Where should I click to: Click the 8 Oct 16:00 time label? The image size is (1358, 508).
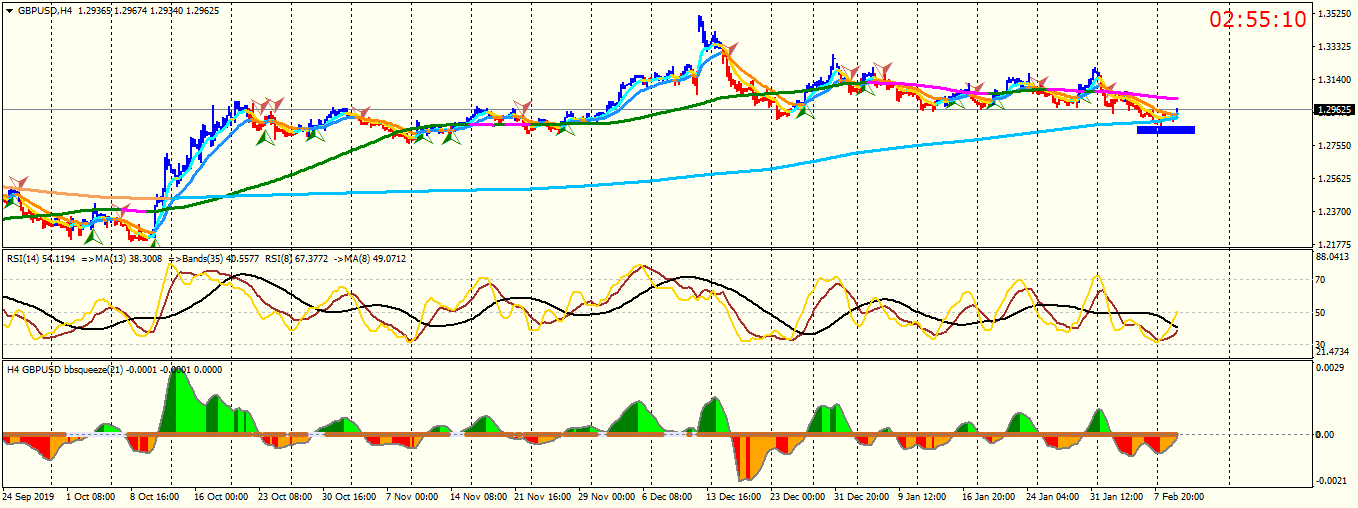pyautogui.click(x=153, y=496)
